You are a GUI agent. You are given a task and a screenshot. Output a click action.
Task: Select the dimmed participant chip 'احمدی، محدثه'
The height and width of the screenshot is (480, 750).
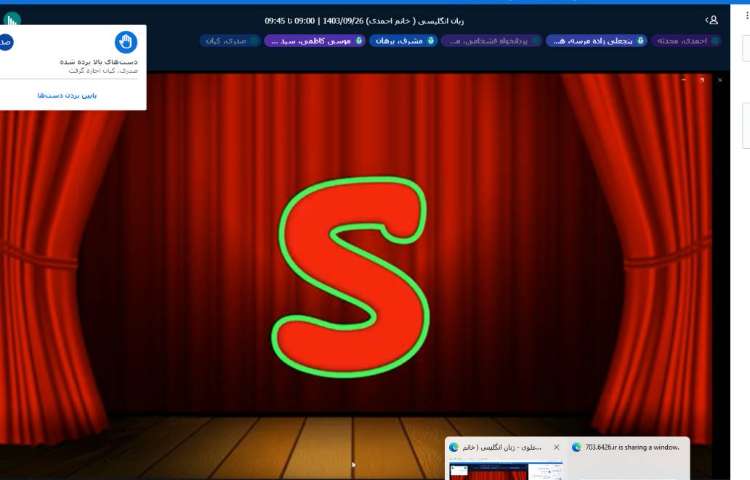click(686, 41)
